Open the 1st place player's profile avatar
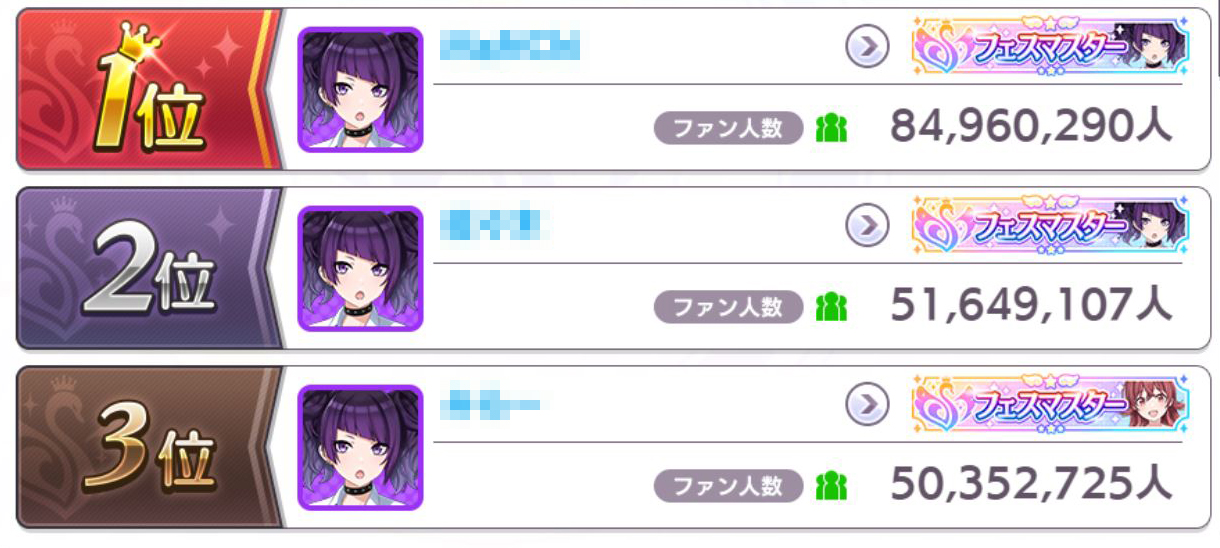 (x=360, y=90)
